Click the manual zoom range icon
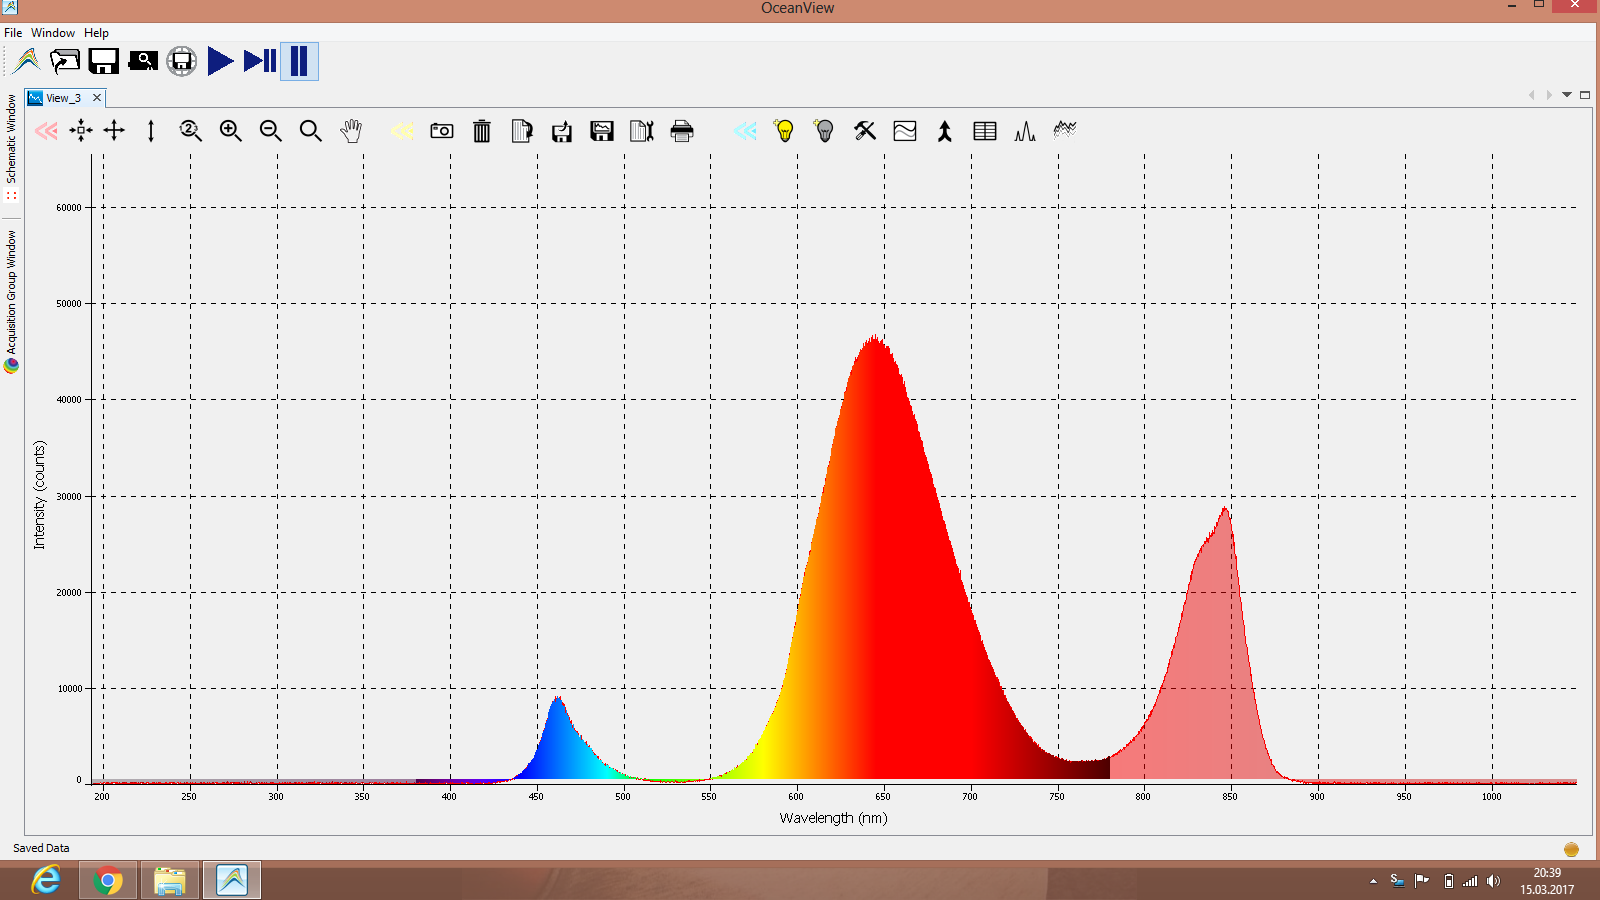1600x900 pixels. [x=191, y=131]
